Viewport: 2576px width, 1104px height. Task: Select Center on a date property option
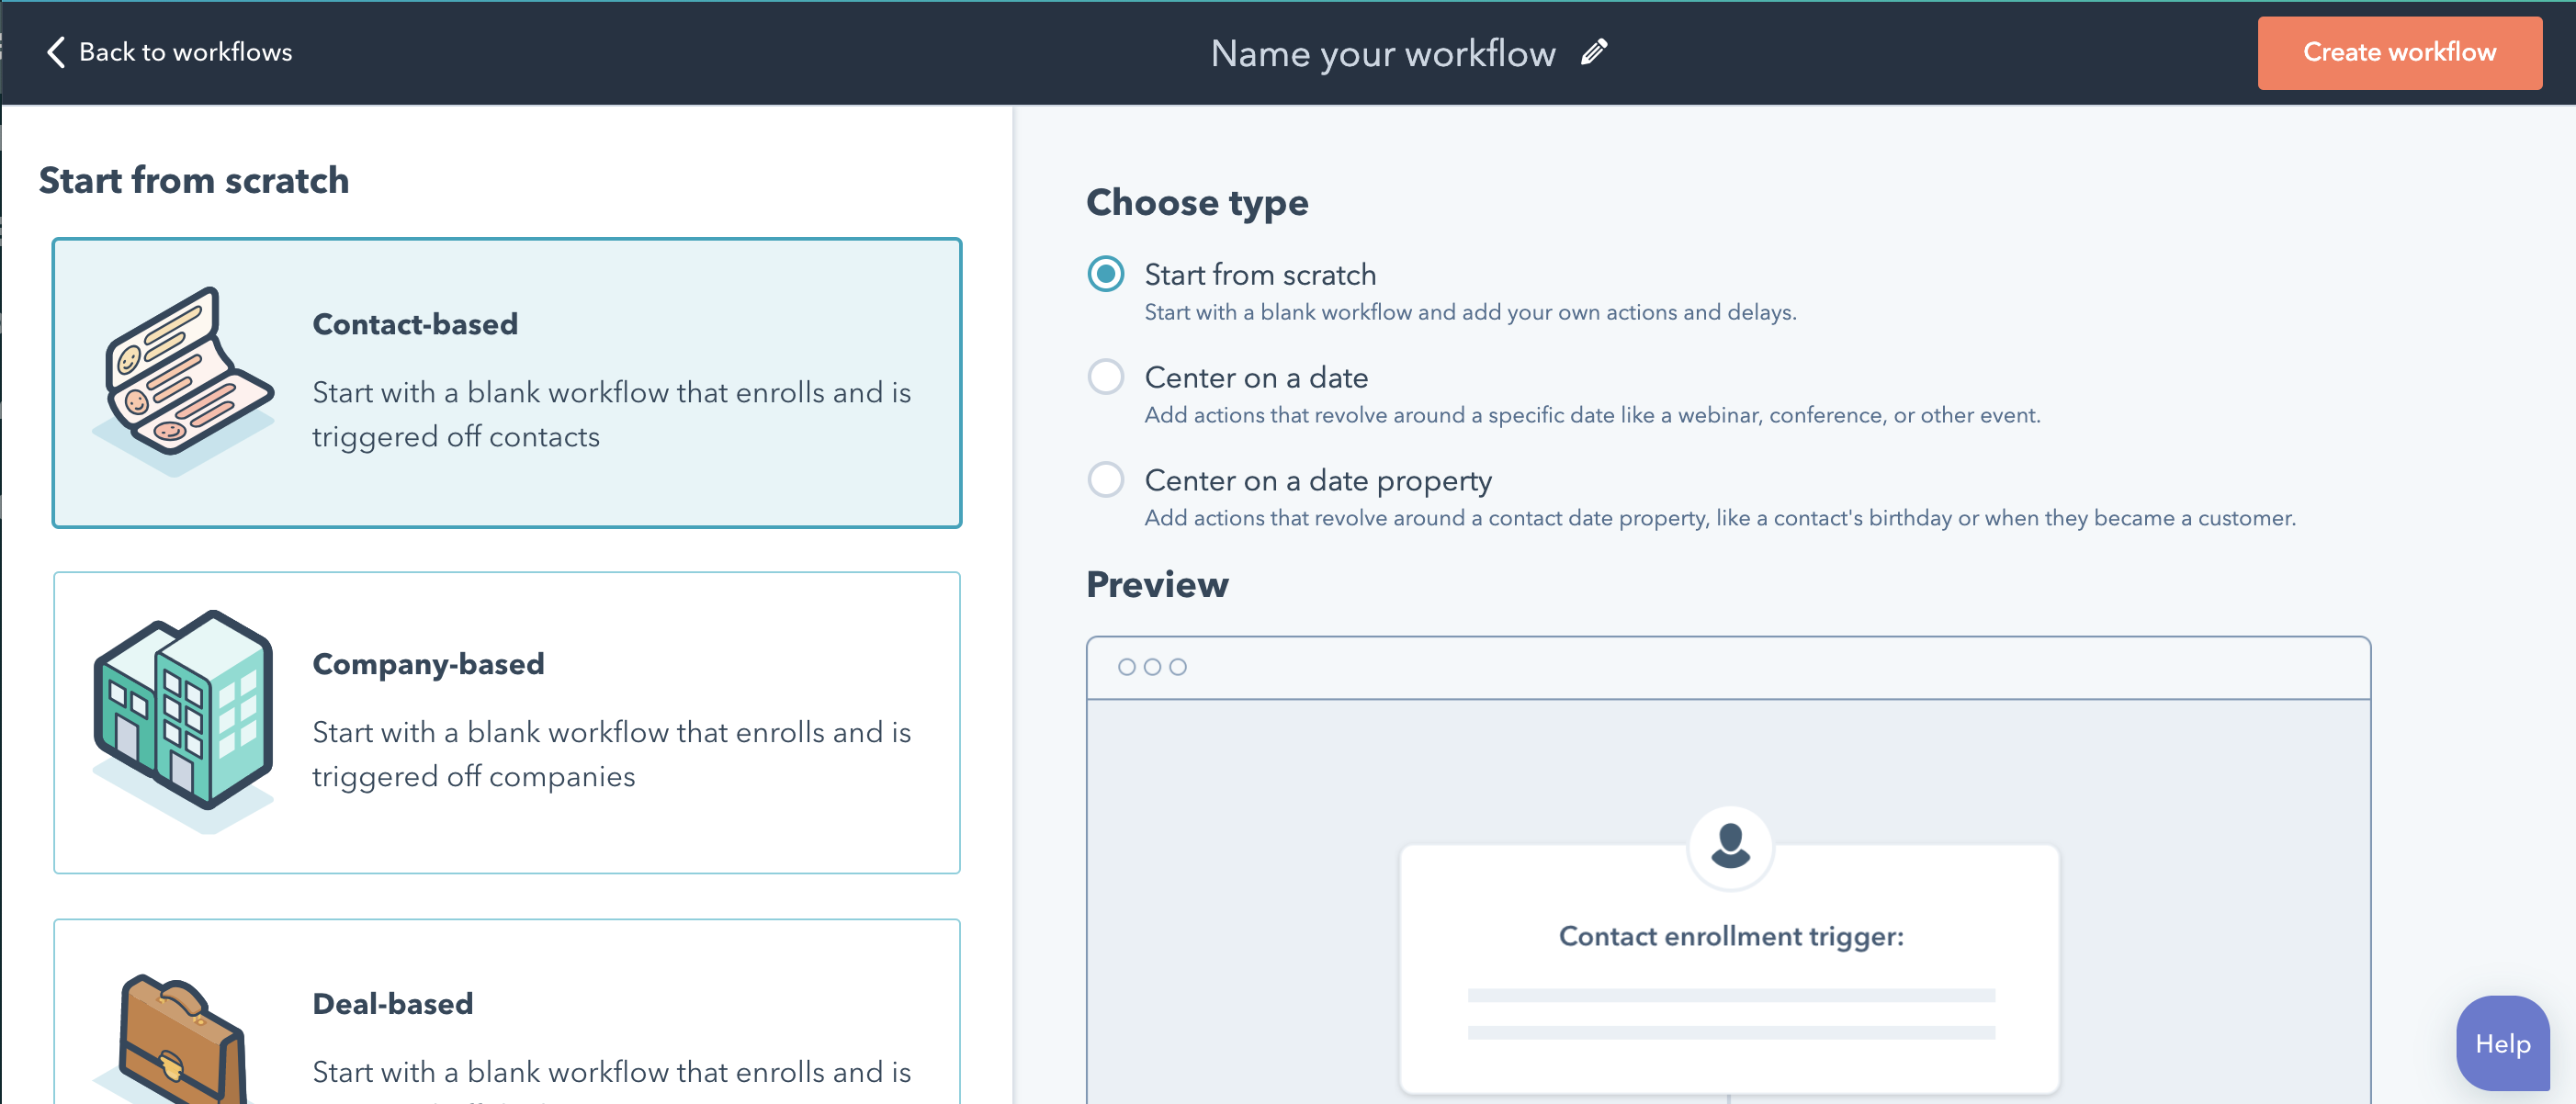(x=1106, y=480)
